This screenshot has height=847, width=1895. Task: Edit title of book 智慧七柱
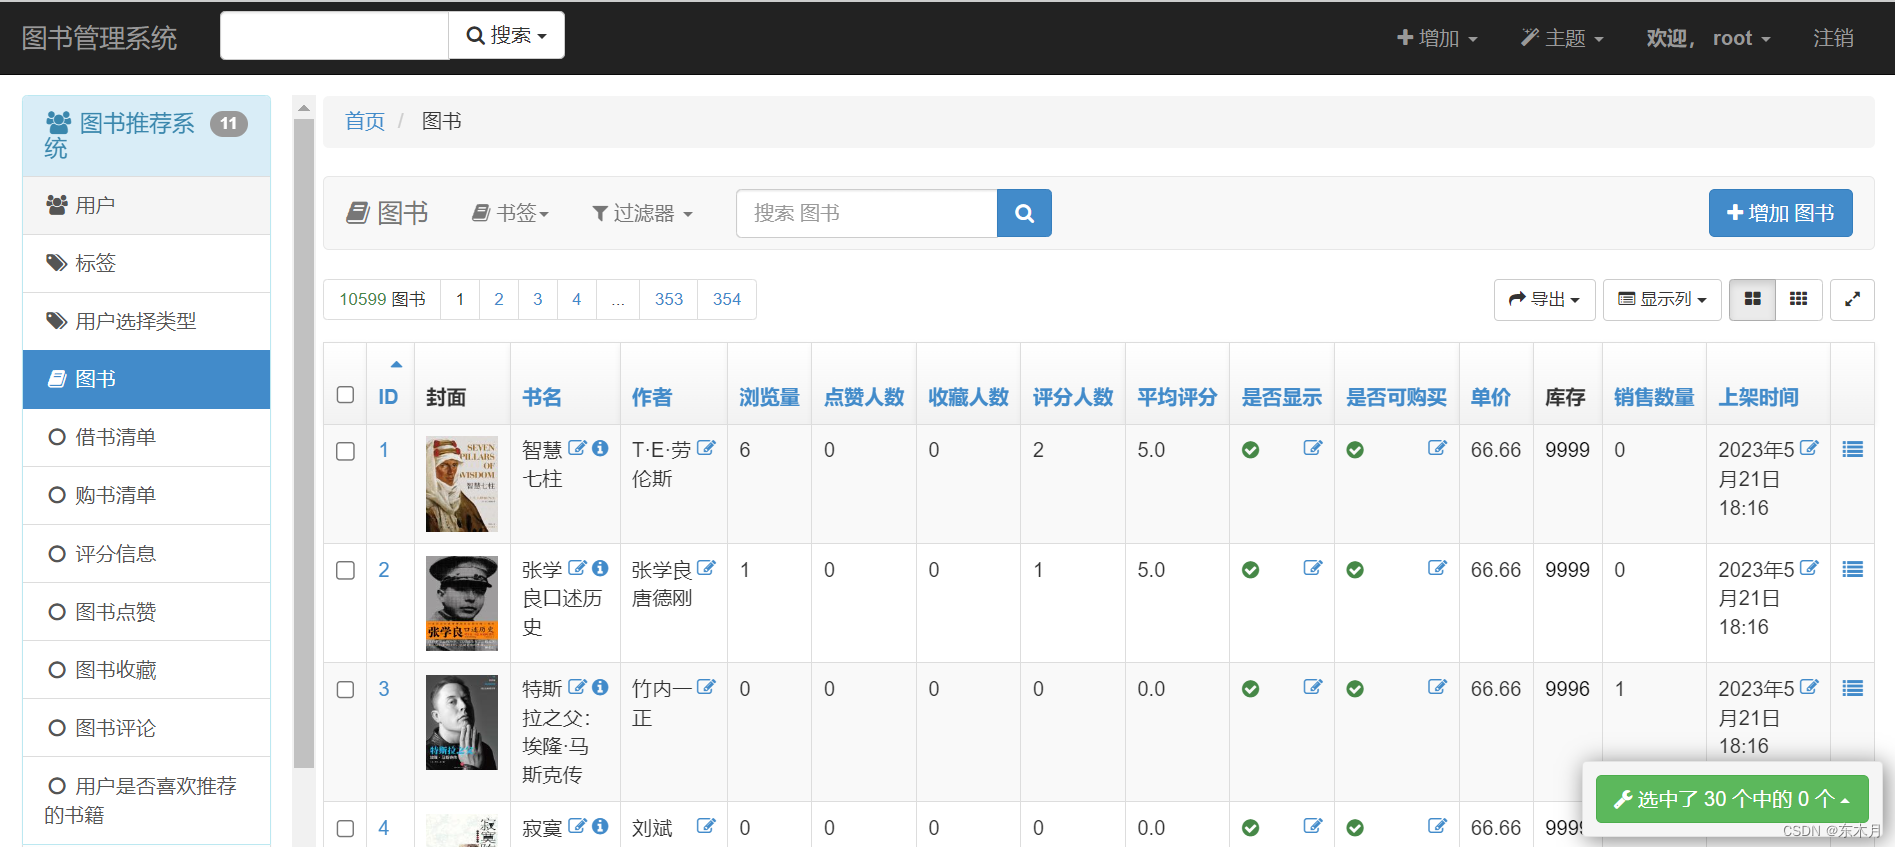[x=577, y=448]
